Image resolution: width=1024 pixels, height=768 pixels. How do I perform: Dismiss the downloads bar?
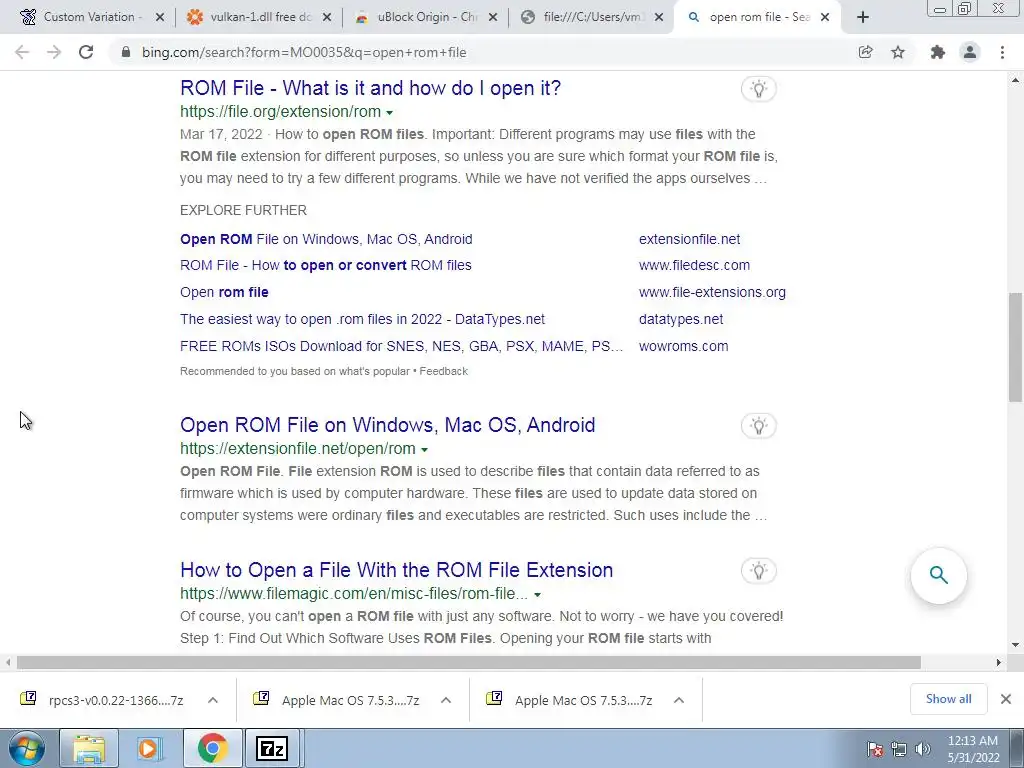1006,699
